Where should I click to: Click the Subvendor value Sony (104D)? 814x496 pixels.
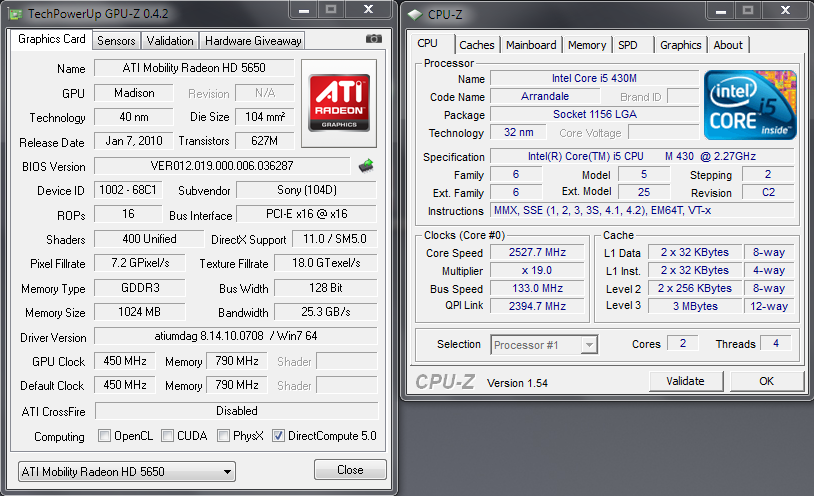[x=307, y=190]
